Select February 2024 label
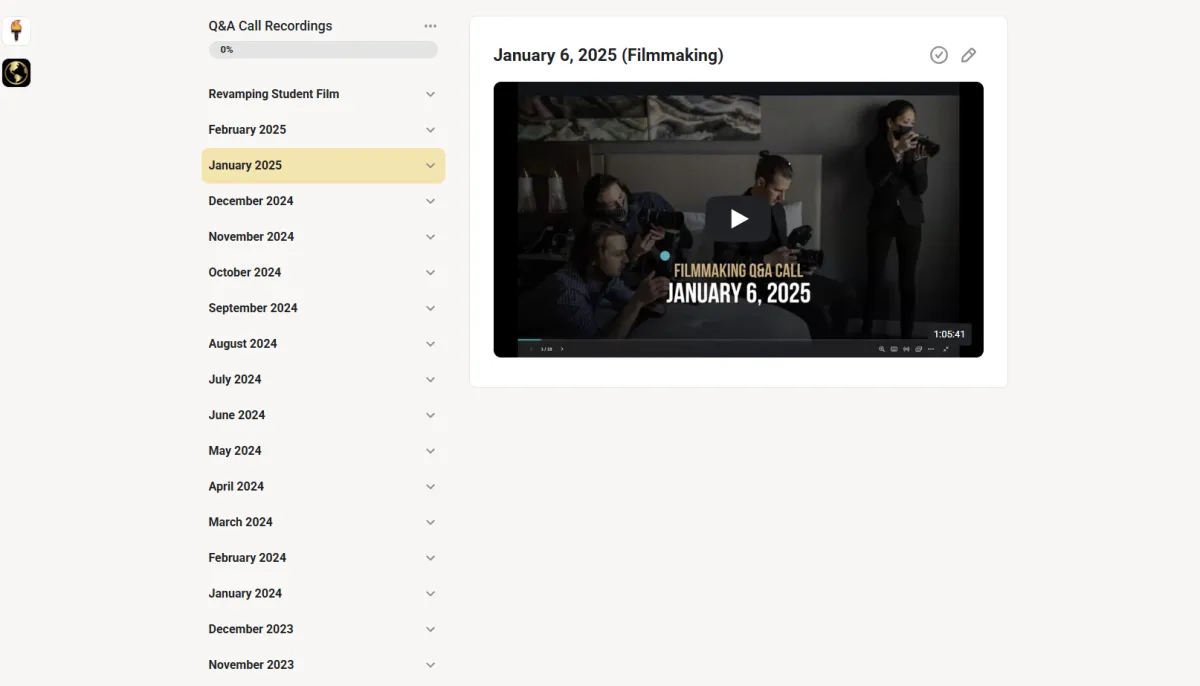1200x686 pixels. (x=247, y=558)
